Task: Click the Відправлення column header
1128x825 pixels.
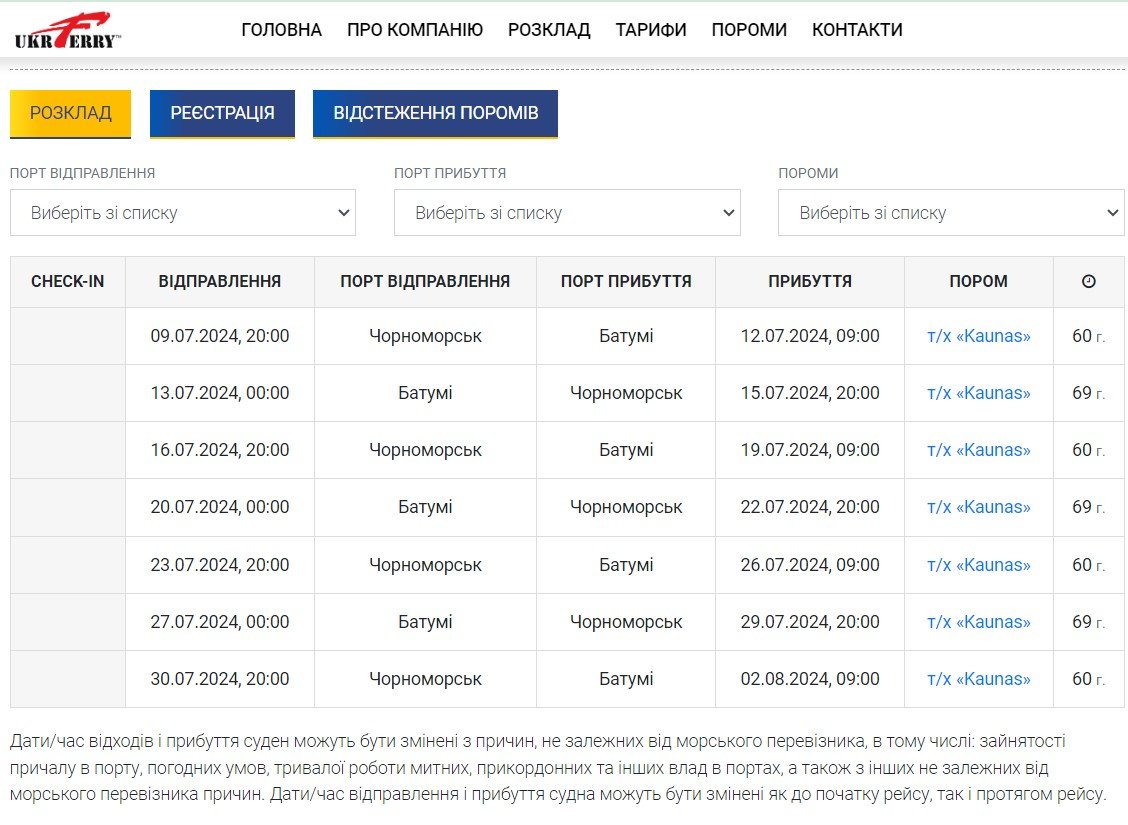Action: coord(220,282)
